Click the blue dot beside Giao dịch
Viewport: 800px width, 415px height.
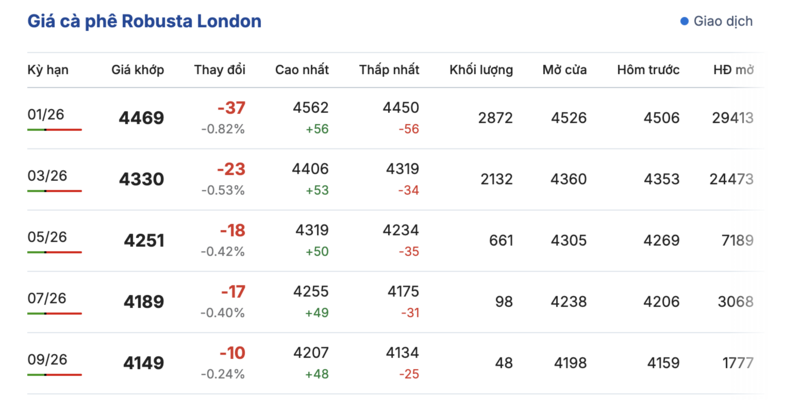[684, 21]
